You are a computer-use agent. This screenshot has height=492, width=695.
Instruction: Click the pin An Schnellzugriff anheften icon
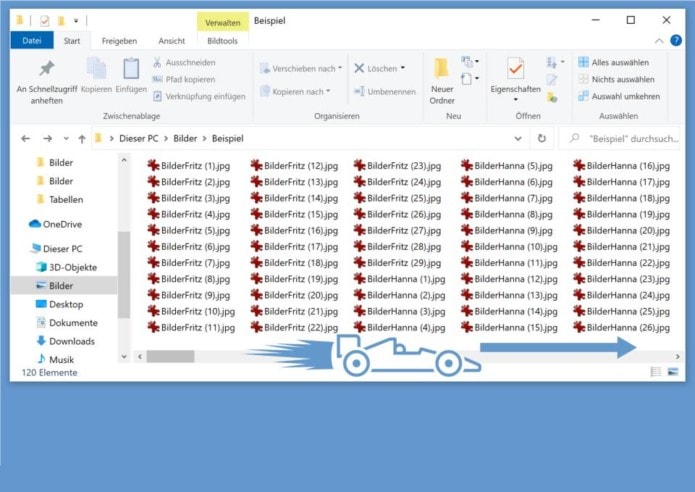(46, 70)
